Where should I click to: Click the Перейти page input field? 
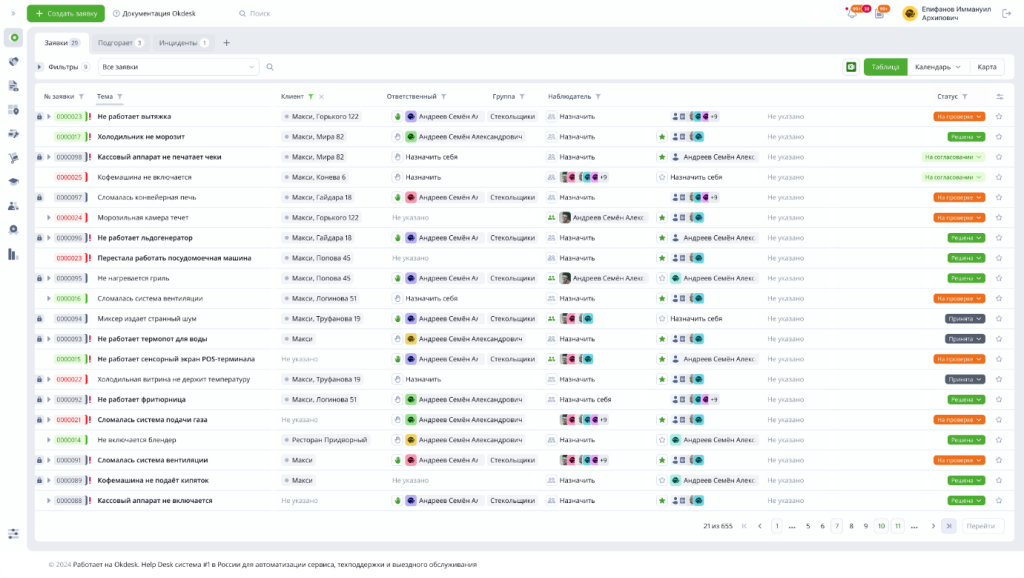point(982,526)
